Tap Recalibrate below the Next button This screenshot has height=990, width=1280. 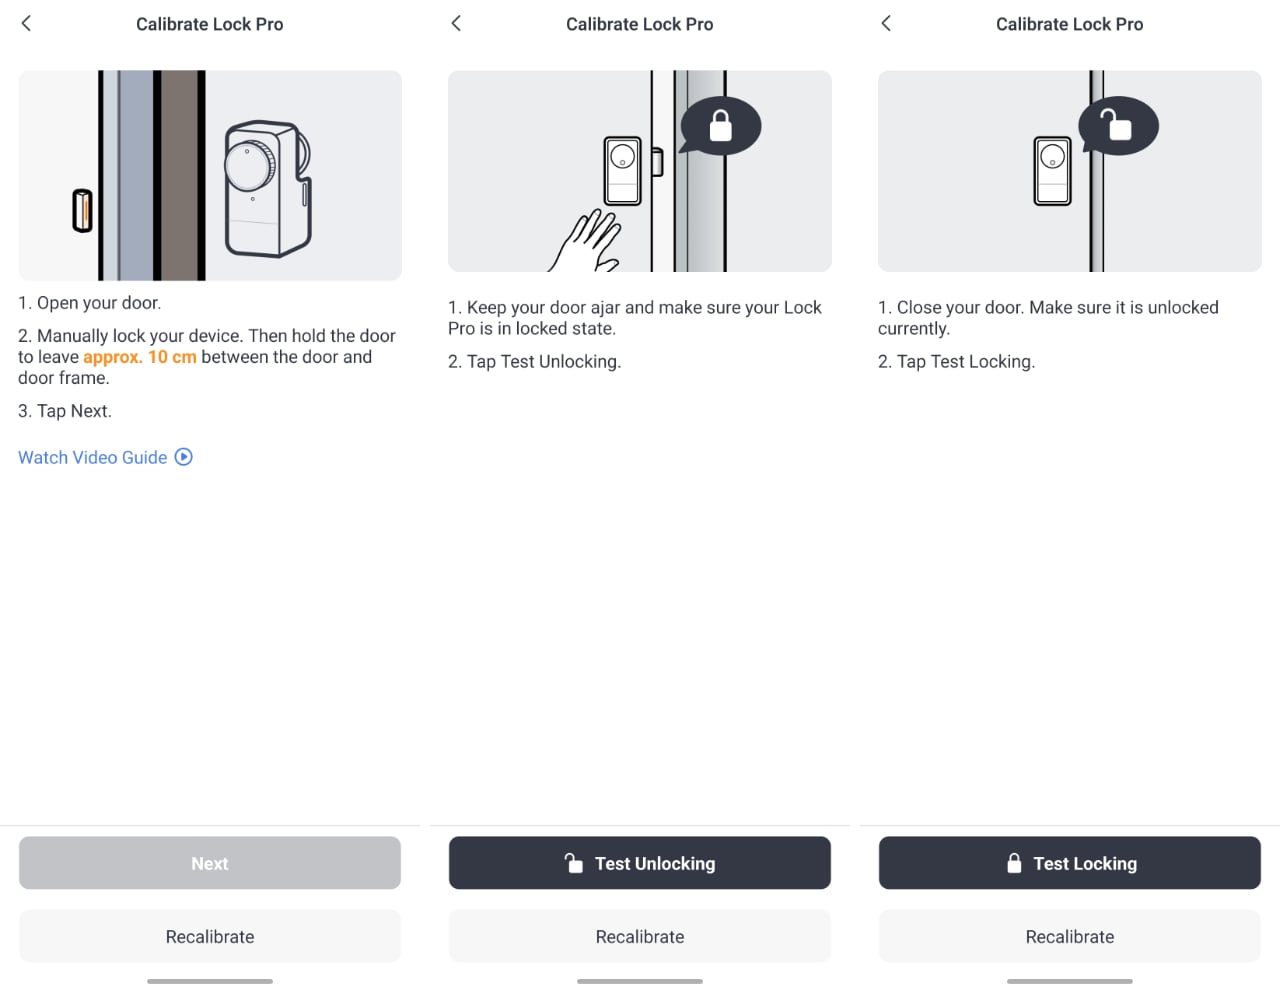210,936
